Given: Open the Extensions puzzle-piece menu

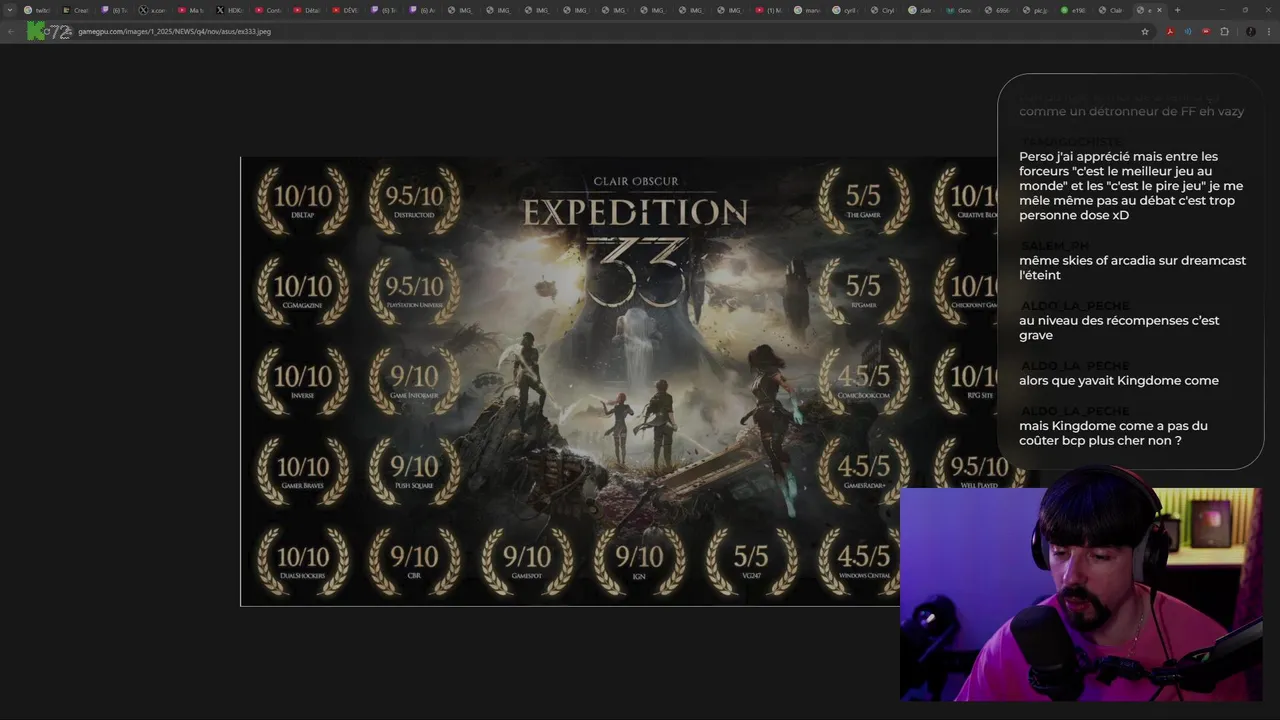Looking at the screenshot, I should 1224,31.
